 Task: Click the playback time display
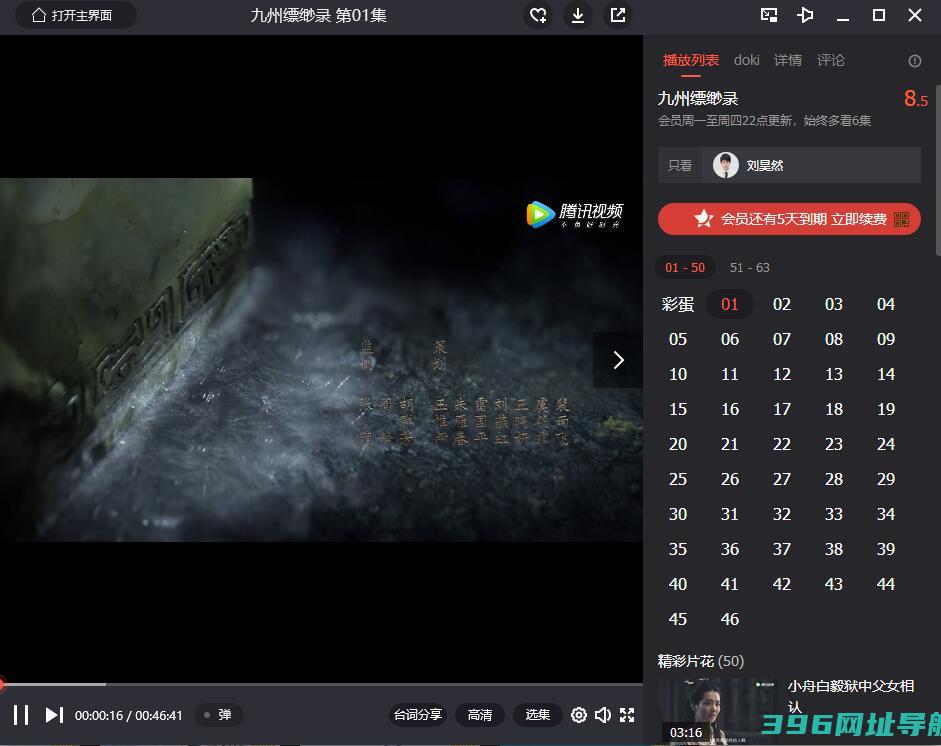click(x=128, y=715)
